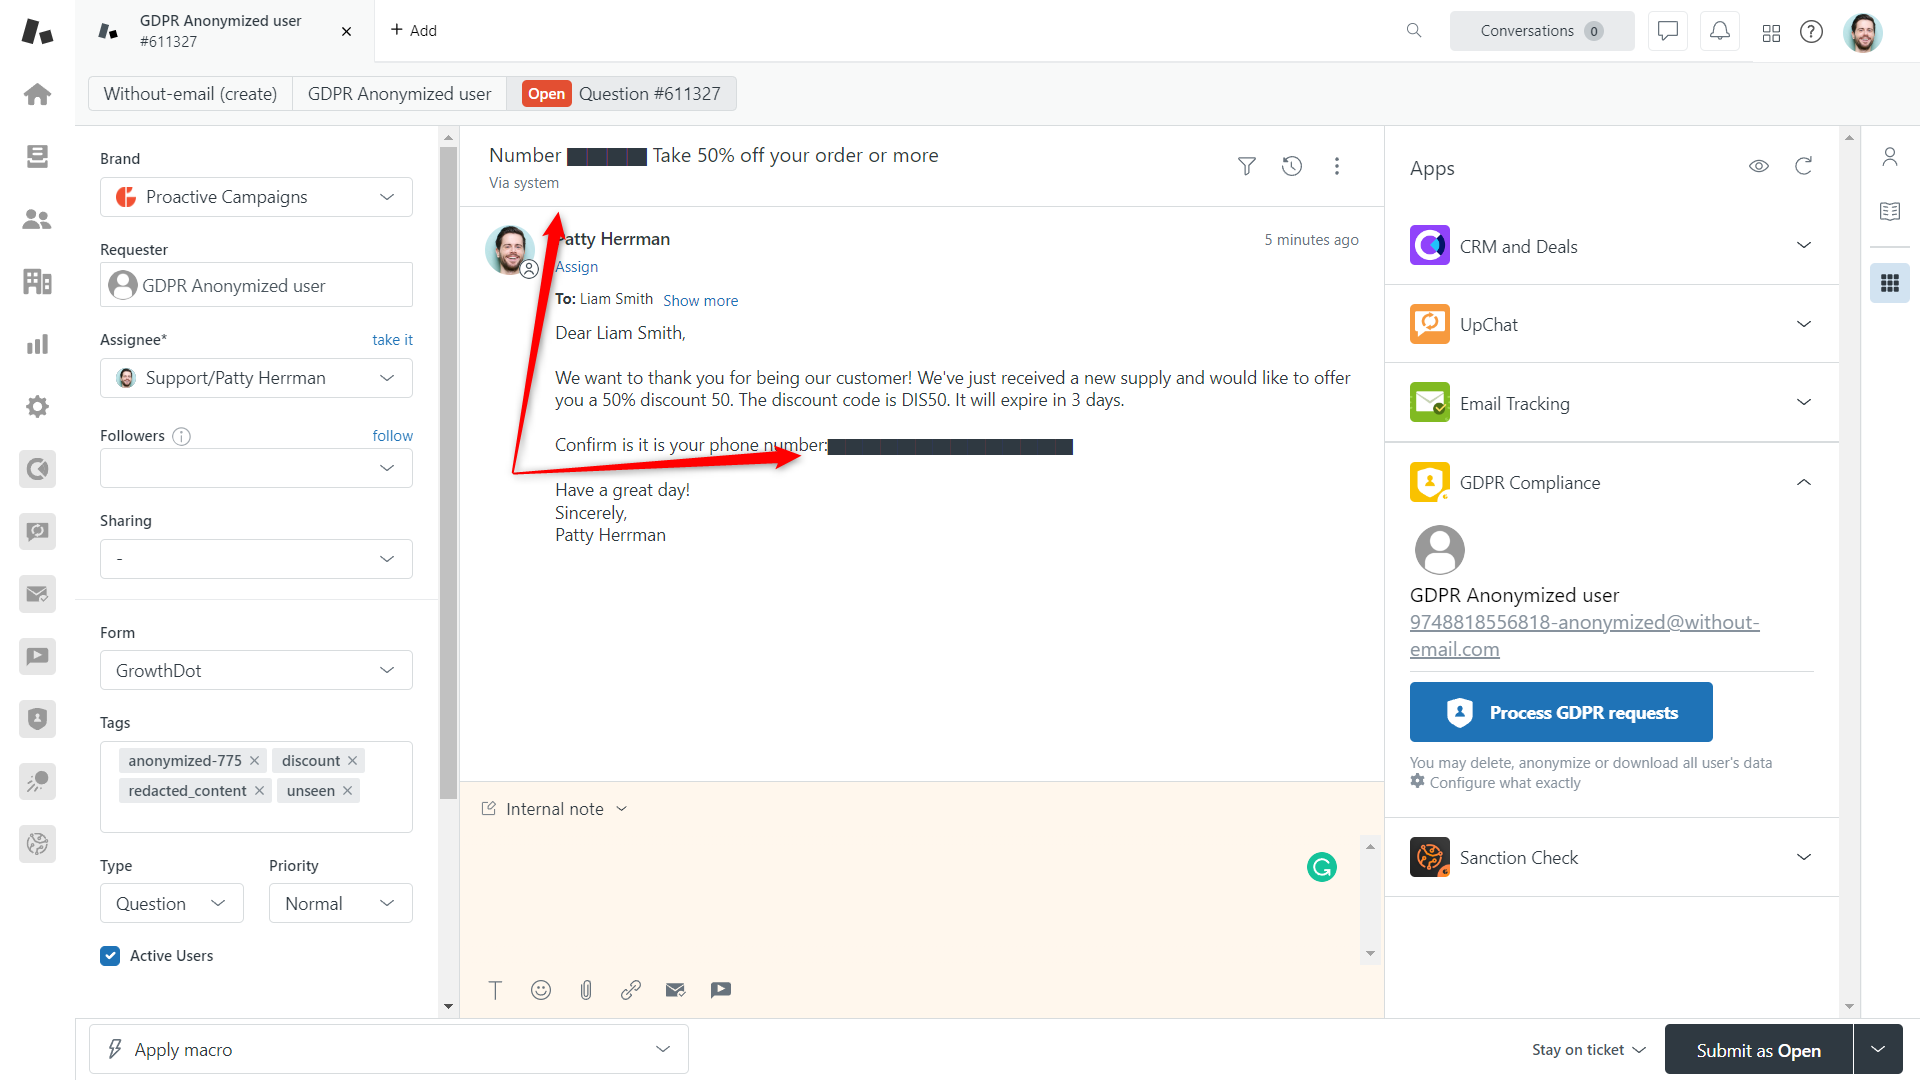Click Process GDPR requests button
The image size is (1920, 1080).
(x=1561, y=712)
